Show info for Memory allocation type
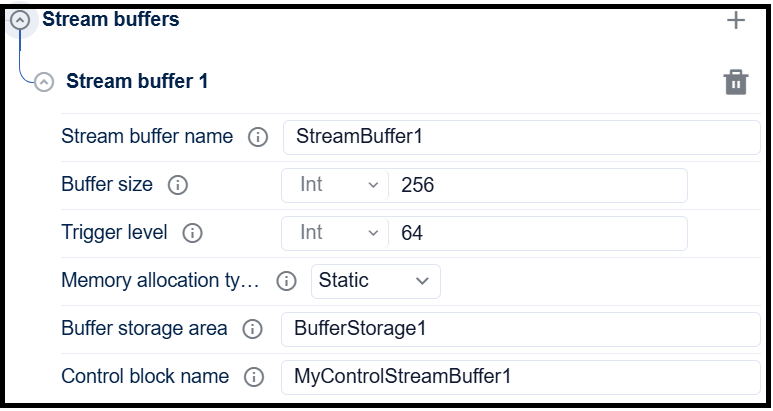773x411 pixels. (286, 281)
